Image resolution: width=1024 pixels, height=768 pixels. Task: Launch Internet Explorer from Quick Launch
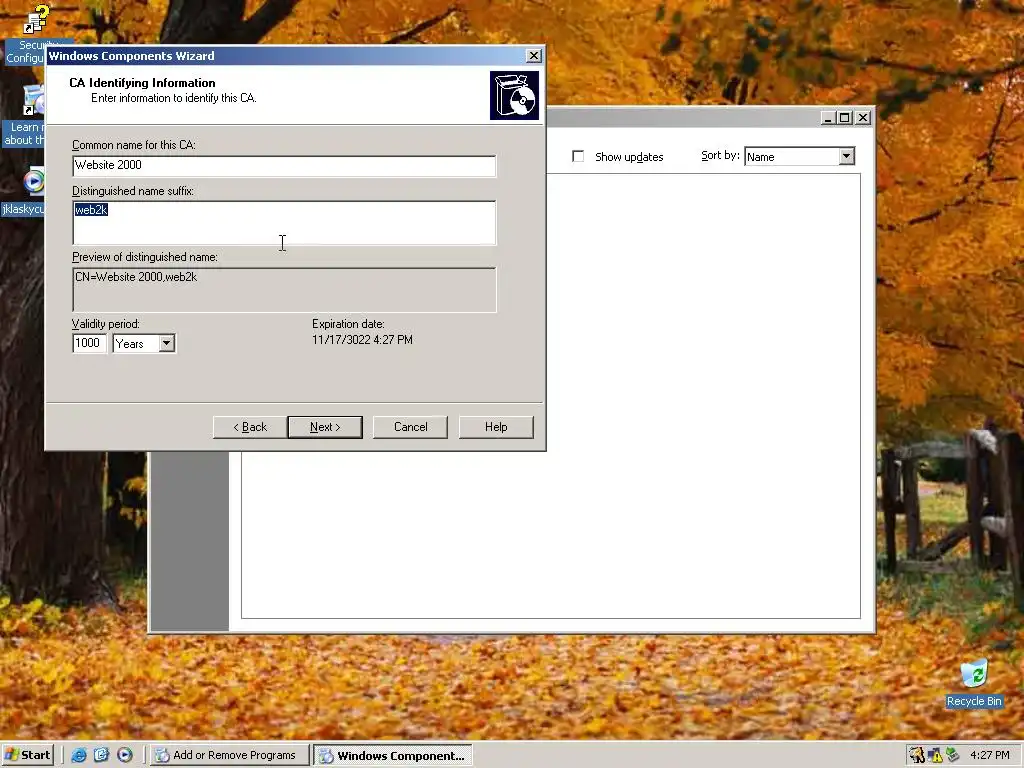[79, 755]
